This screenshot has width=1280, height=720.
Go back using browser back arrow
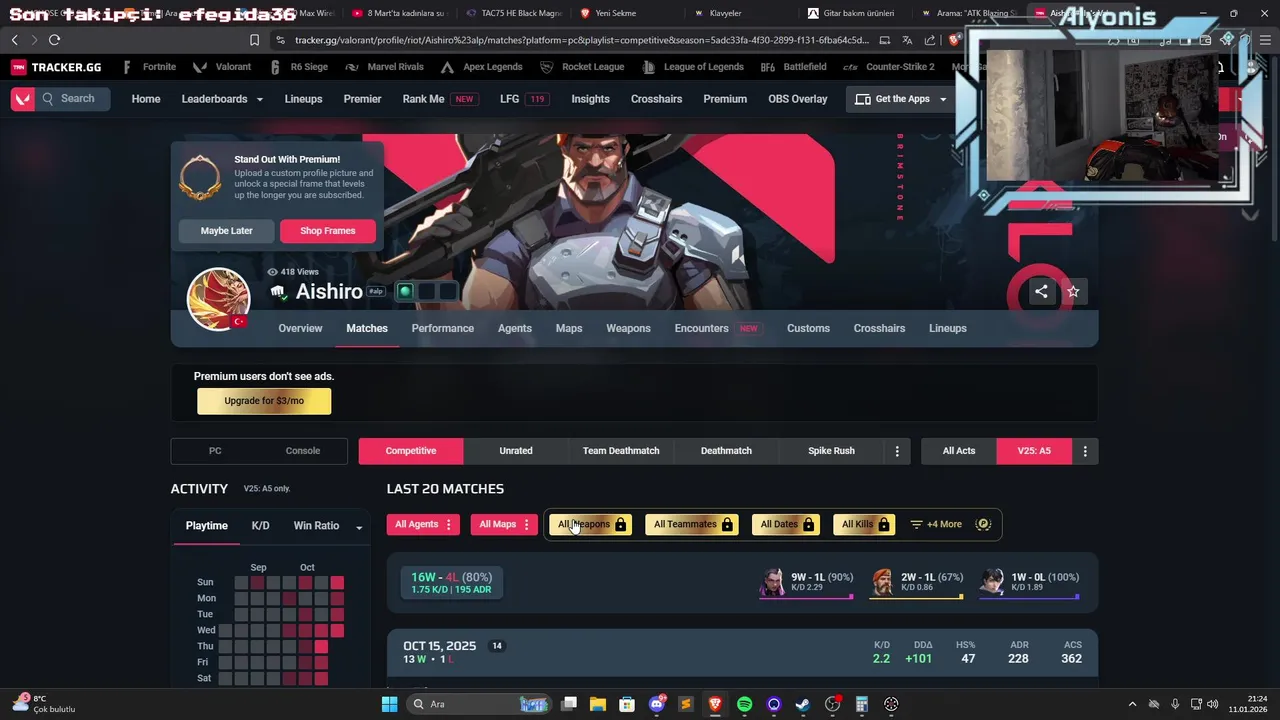coord(14,40)
